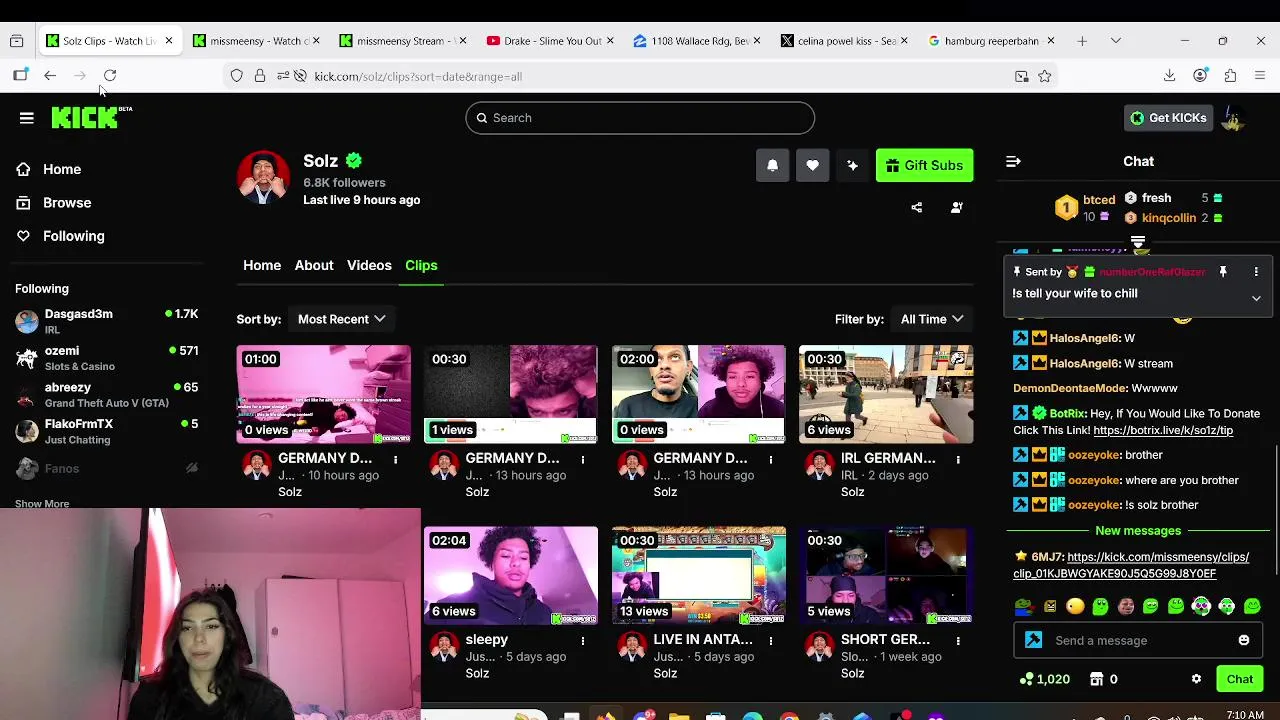Screen dimensions: 1280x720
Task: Click the sparkle icon beside Gift Subs
Action: 852,166
